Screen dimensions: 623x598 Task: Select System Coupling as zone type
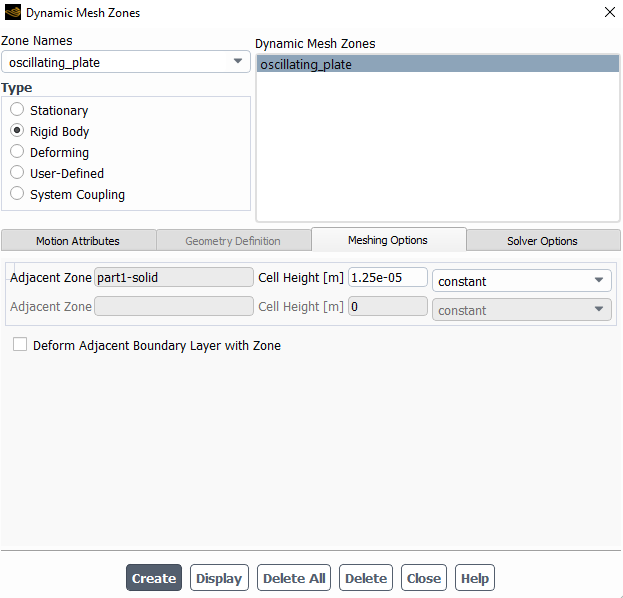[x=17, y=194]
